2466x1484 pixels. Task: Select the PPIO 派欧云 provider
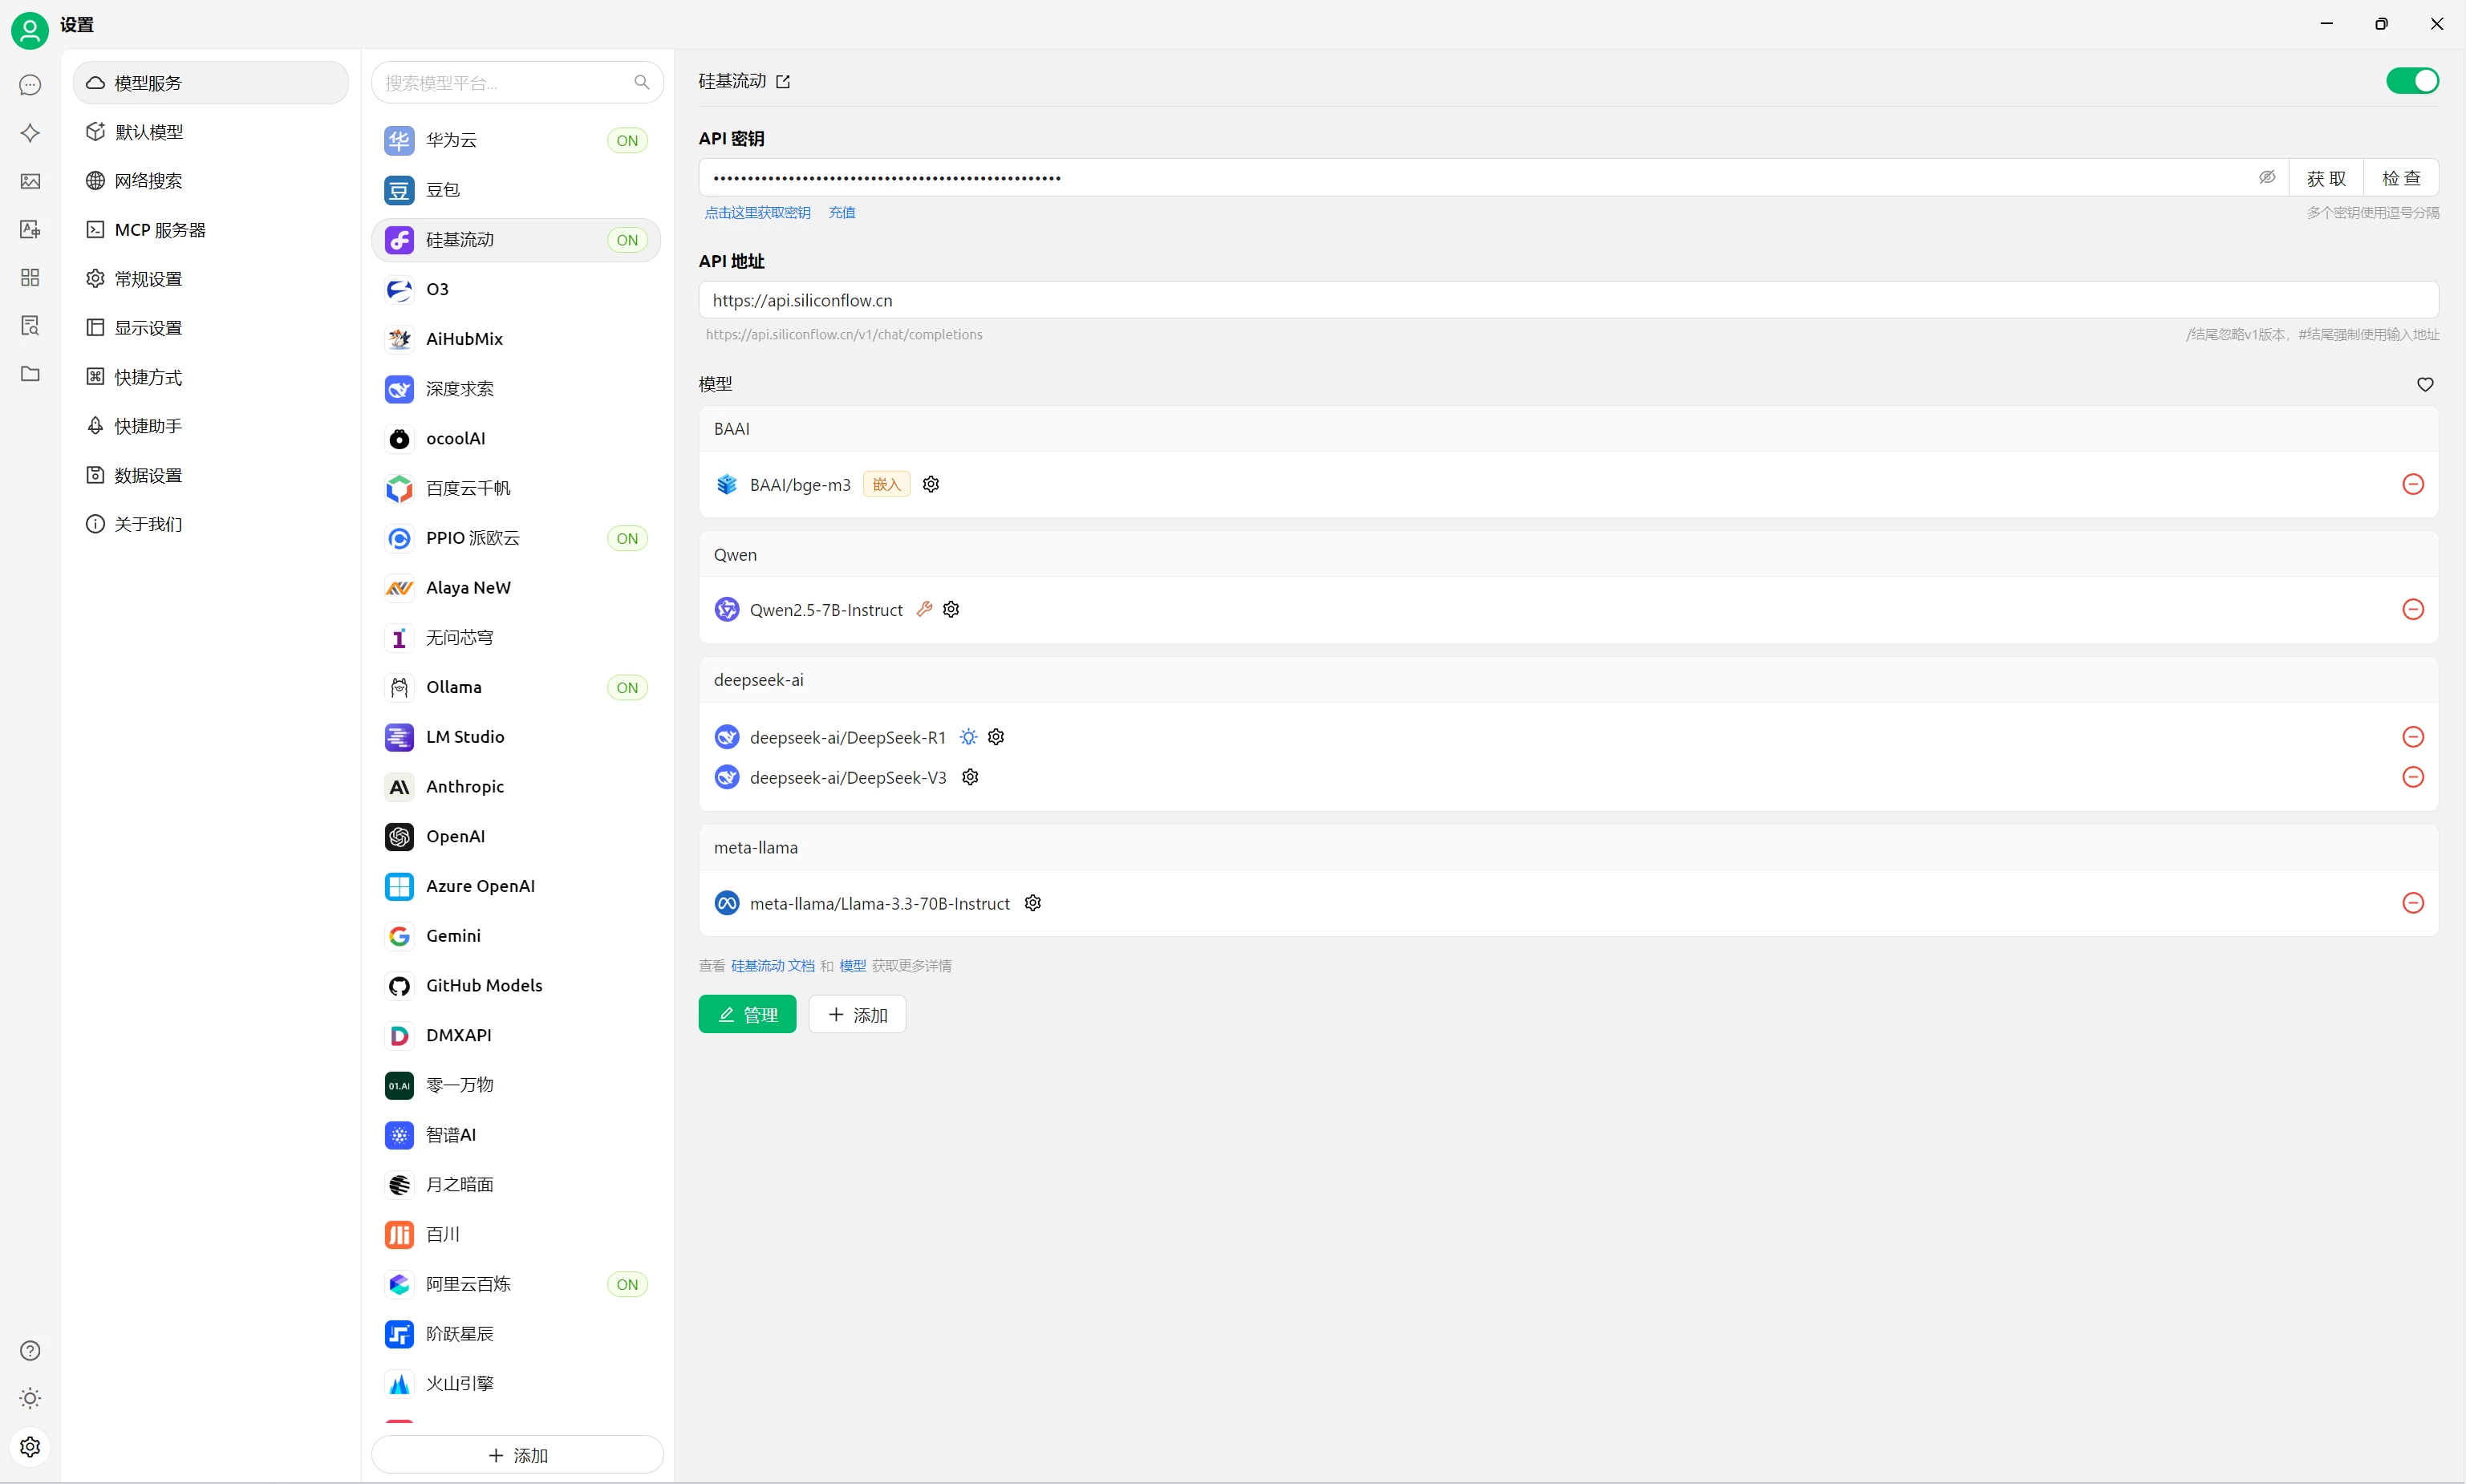pyautogui.click(x=516, y=538)
